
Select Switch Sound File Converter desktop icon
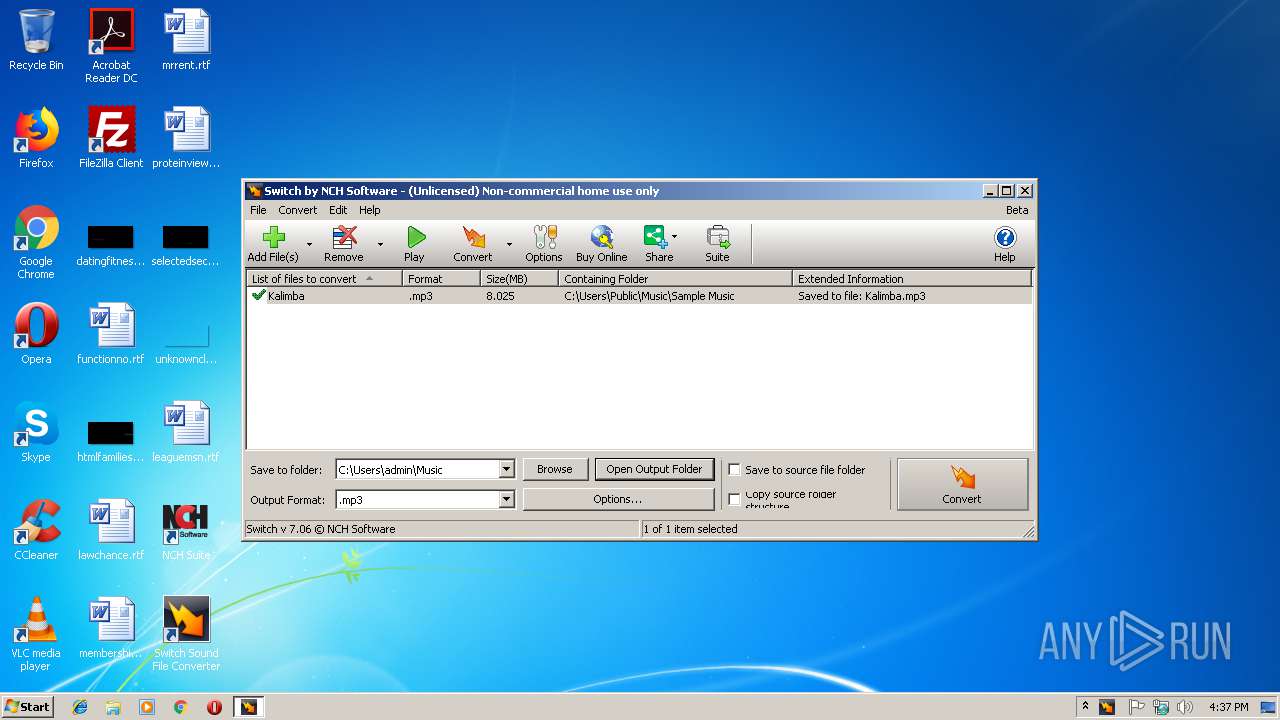coord(186,634)
